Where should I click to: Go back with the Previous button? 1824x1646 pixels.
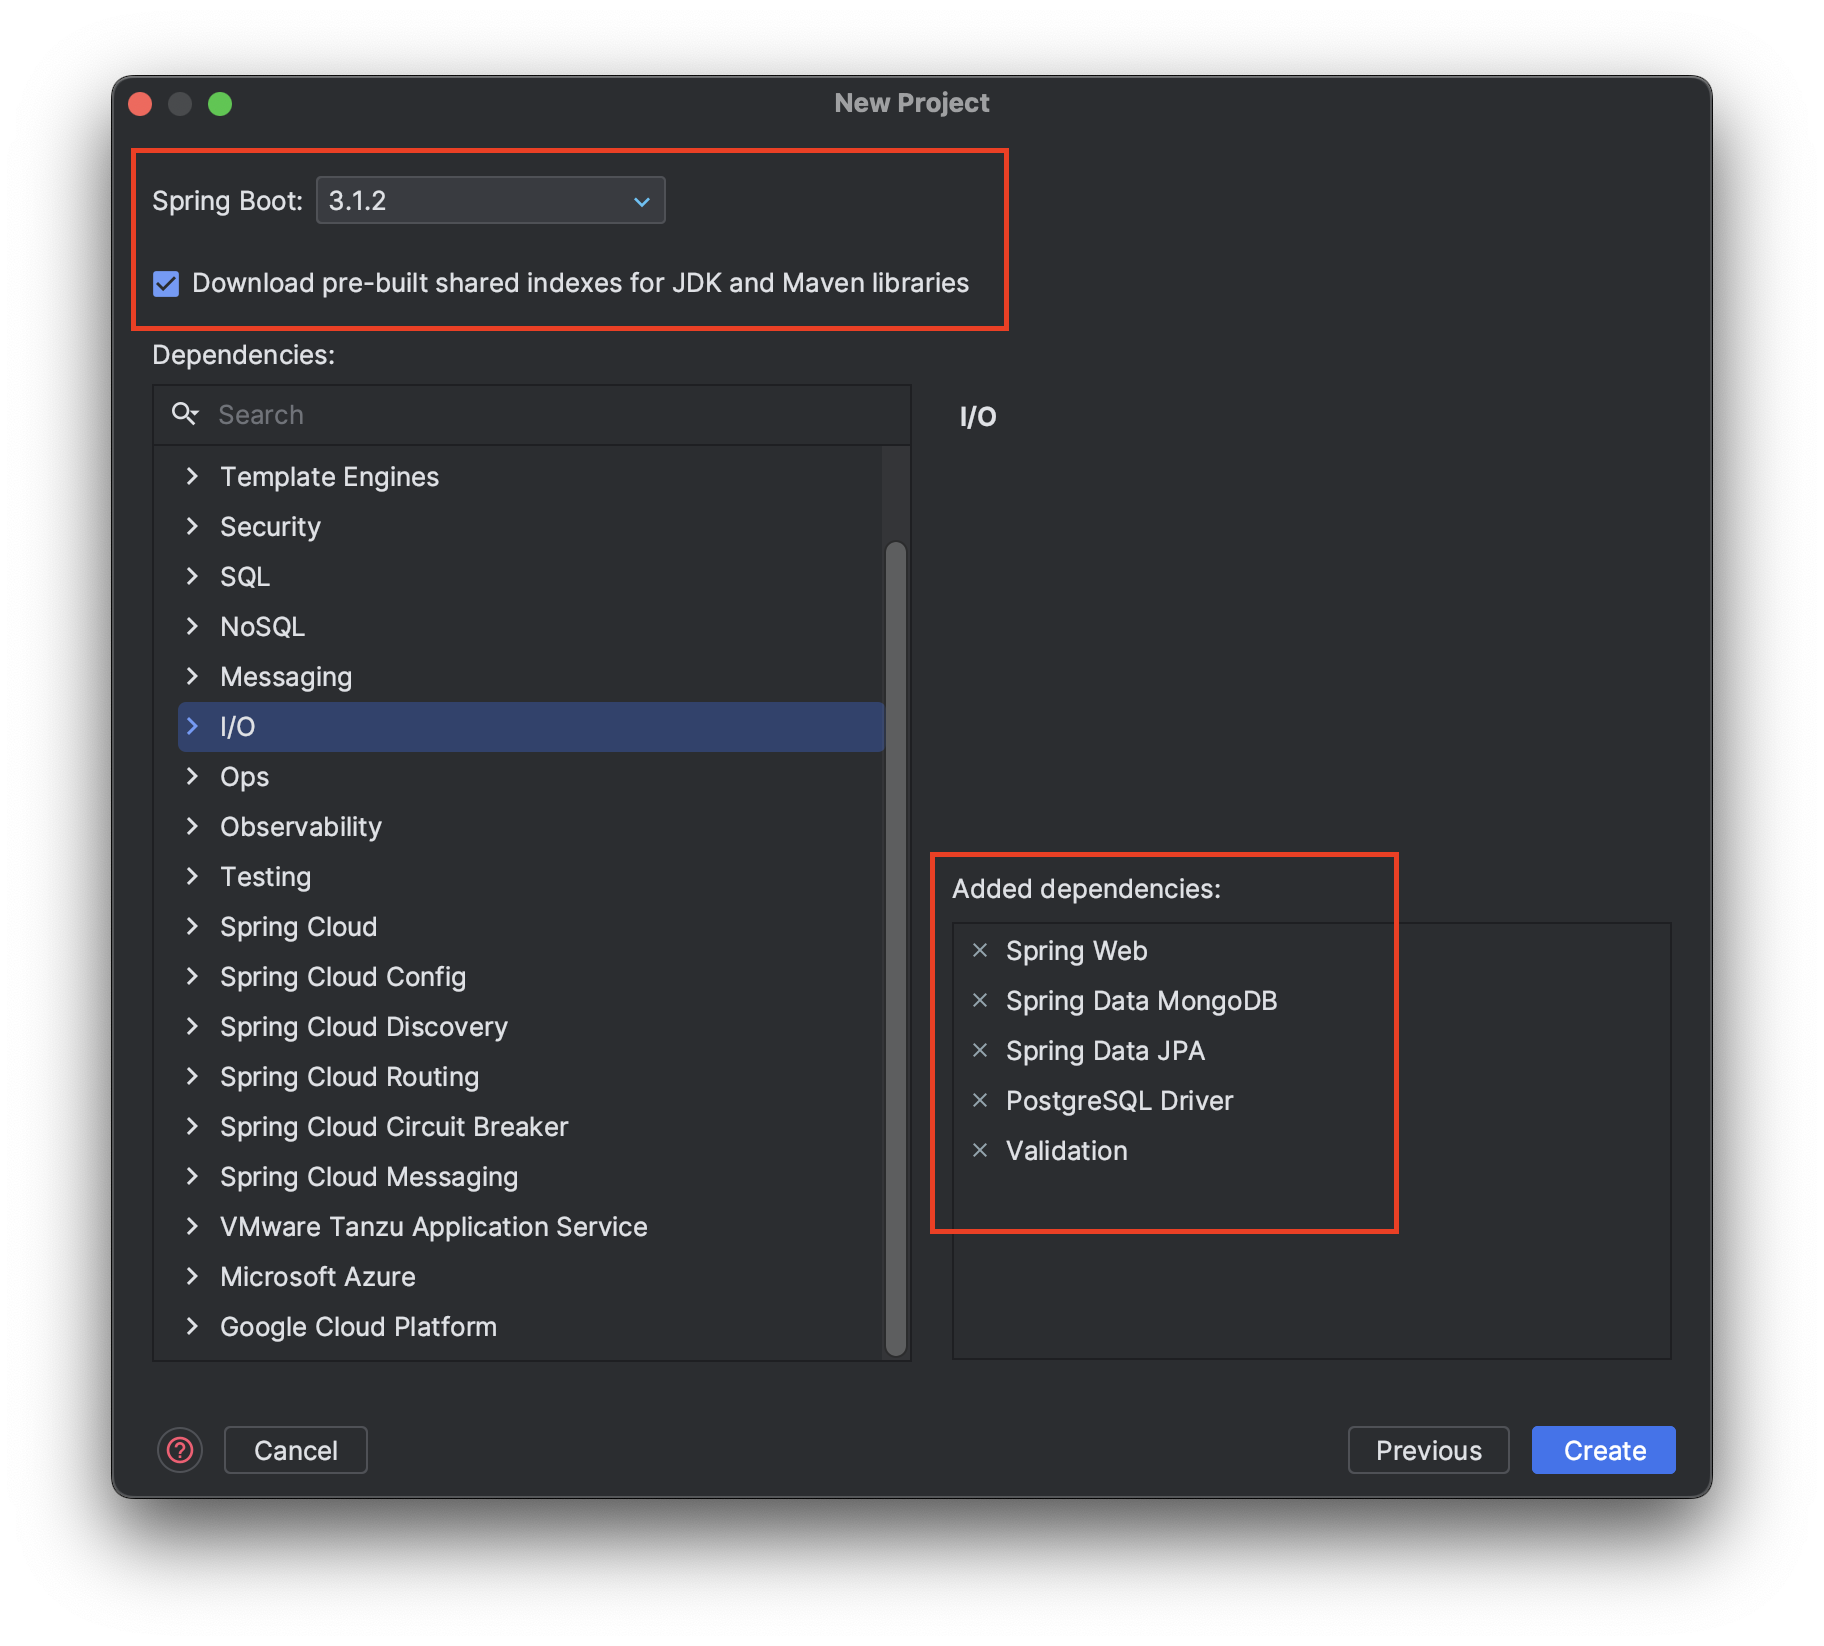[x=1428, y=1450]
